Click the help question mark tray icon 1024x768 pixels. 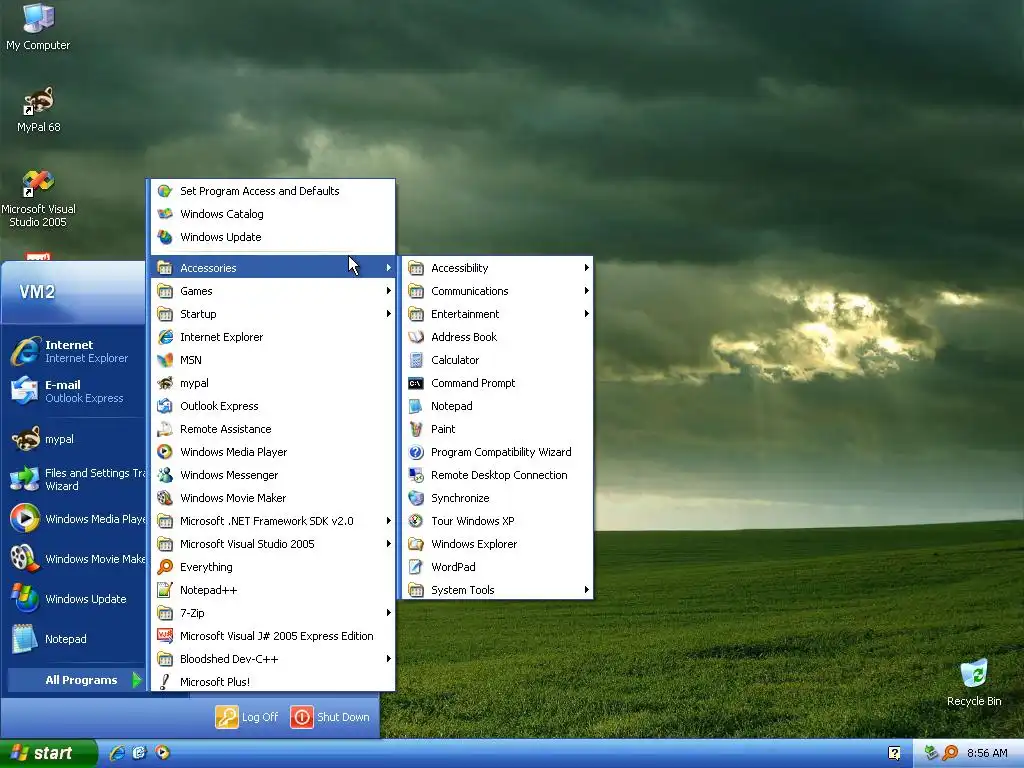coord(894,754)
